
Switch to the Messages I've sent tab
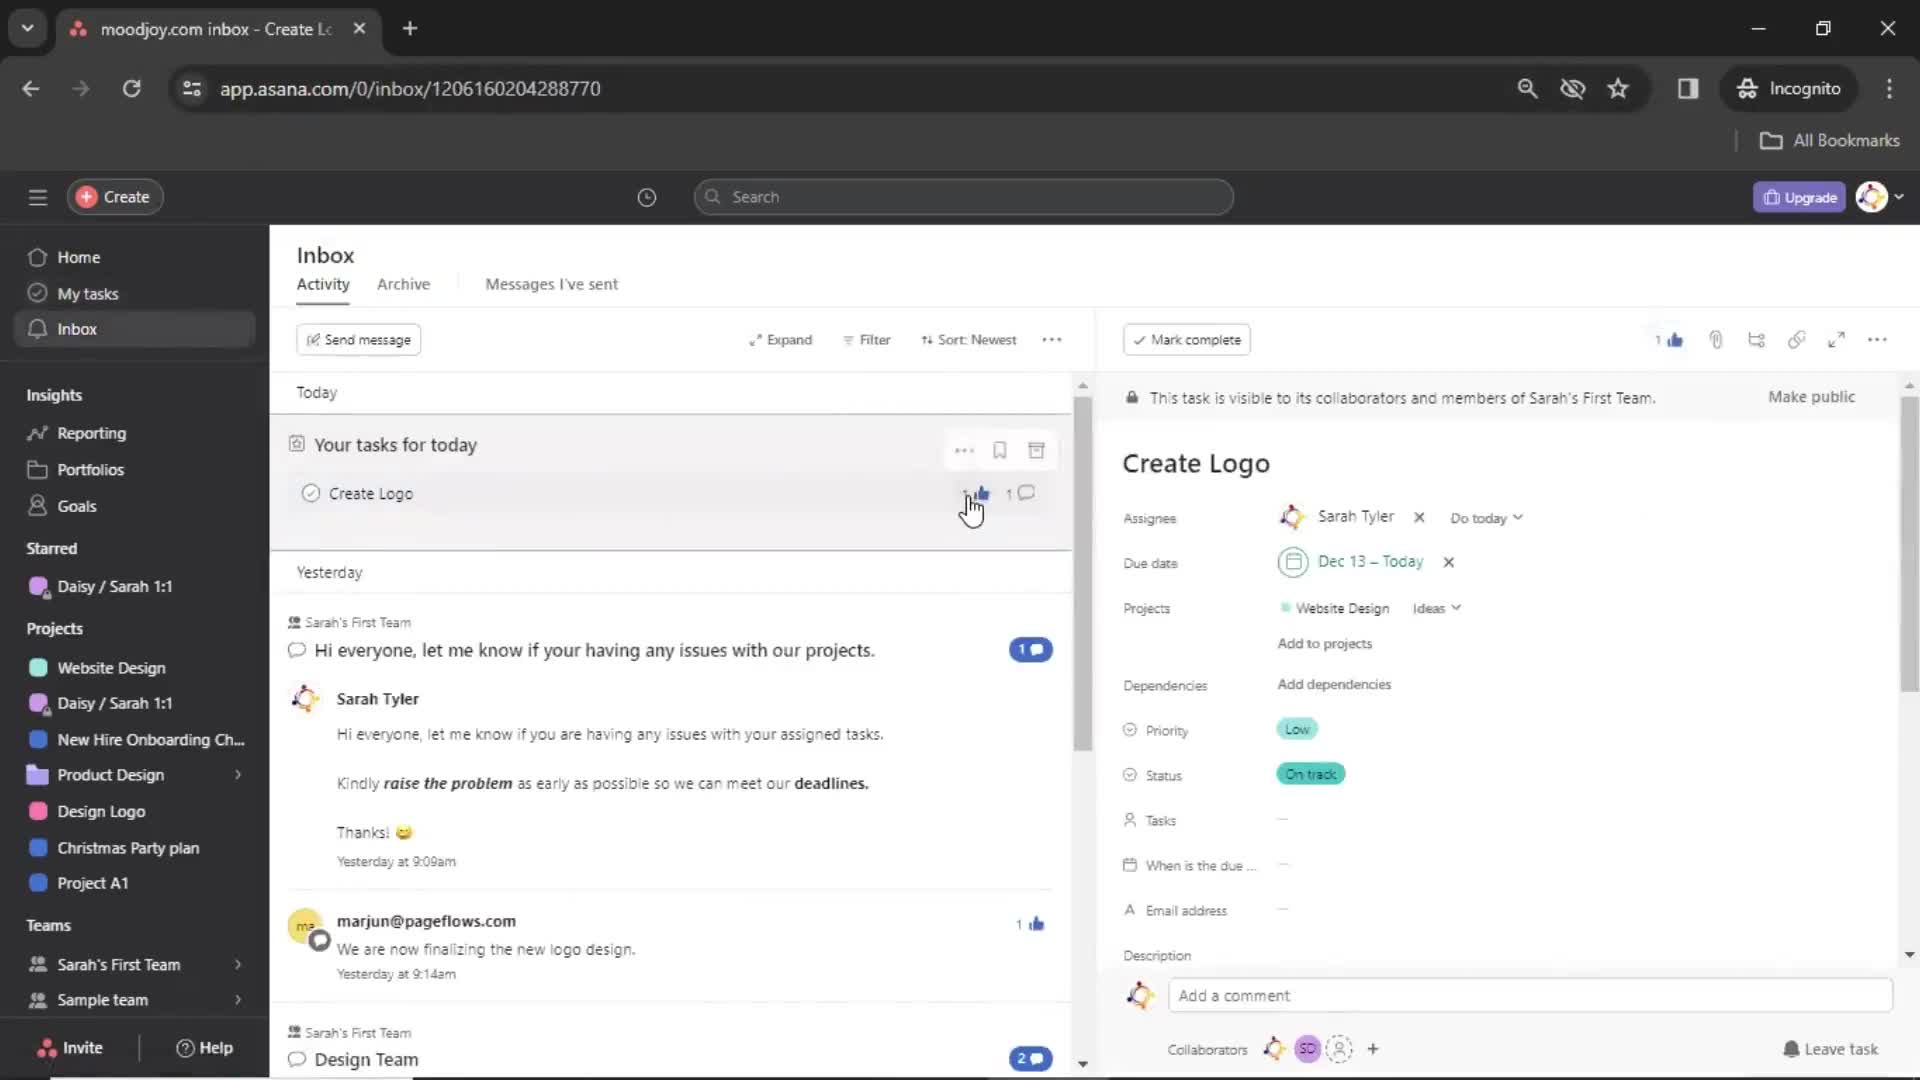tap(551, 284)
